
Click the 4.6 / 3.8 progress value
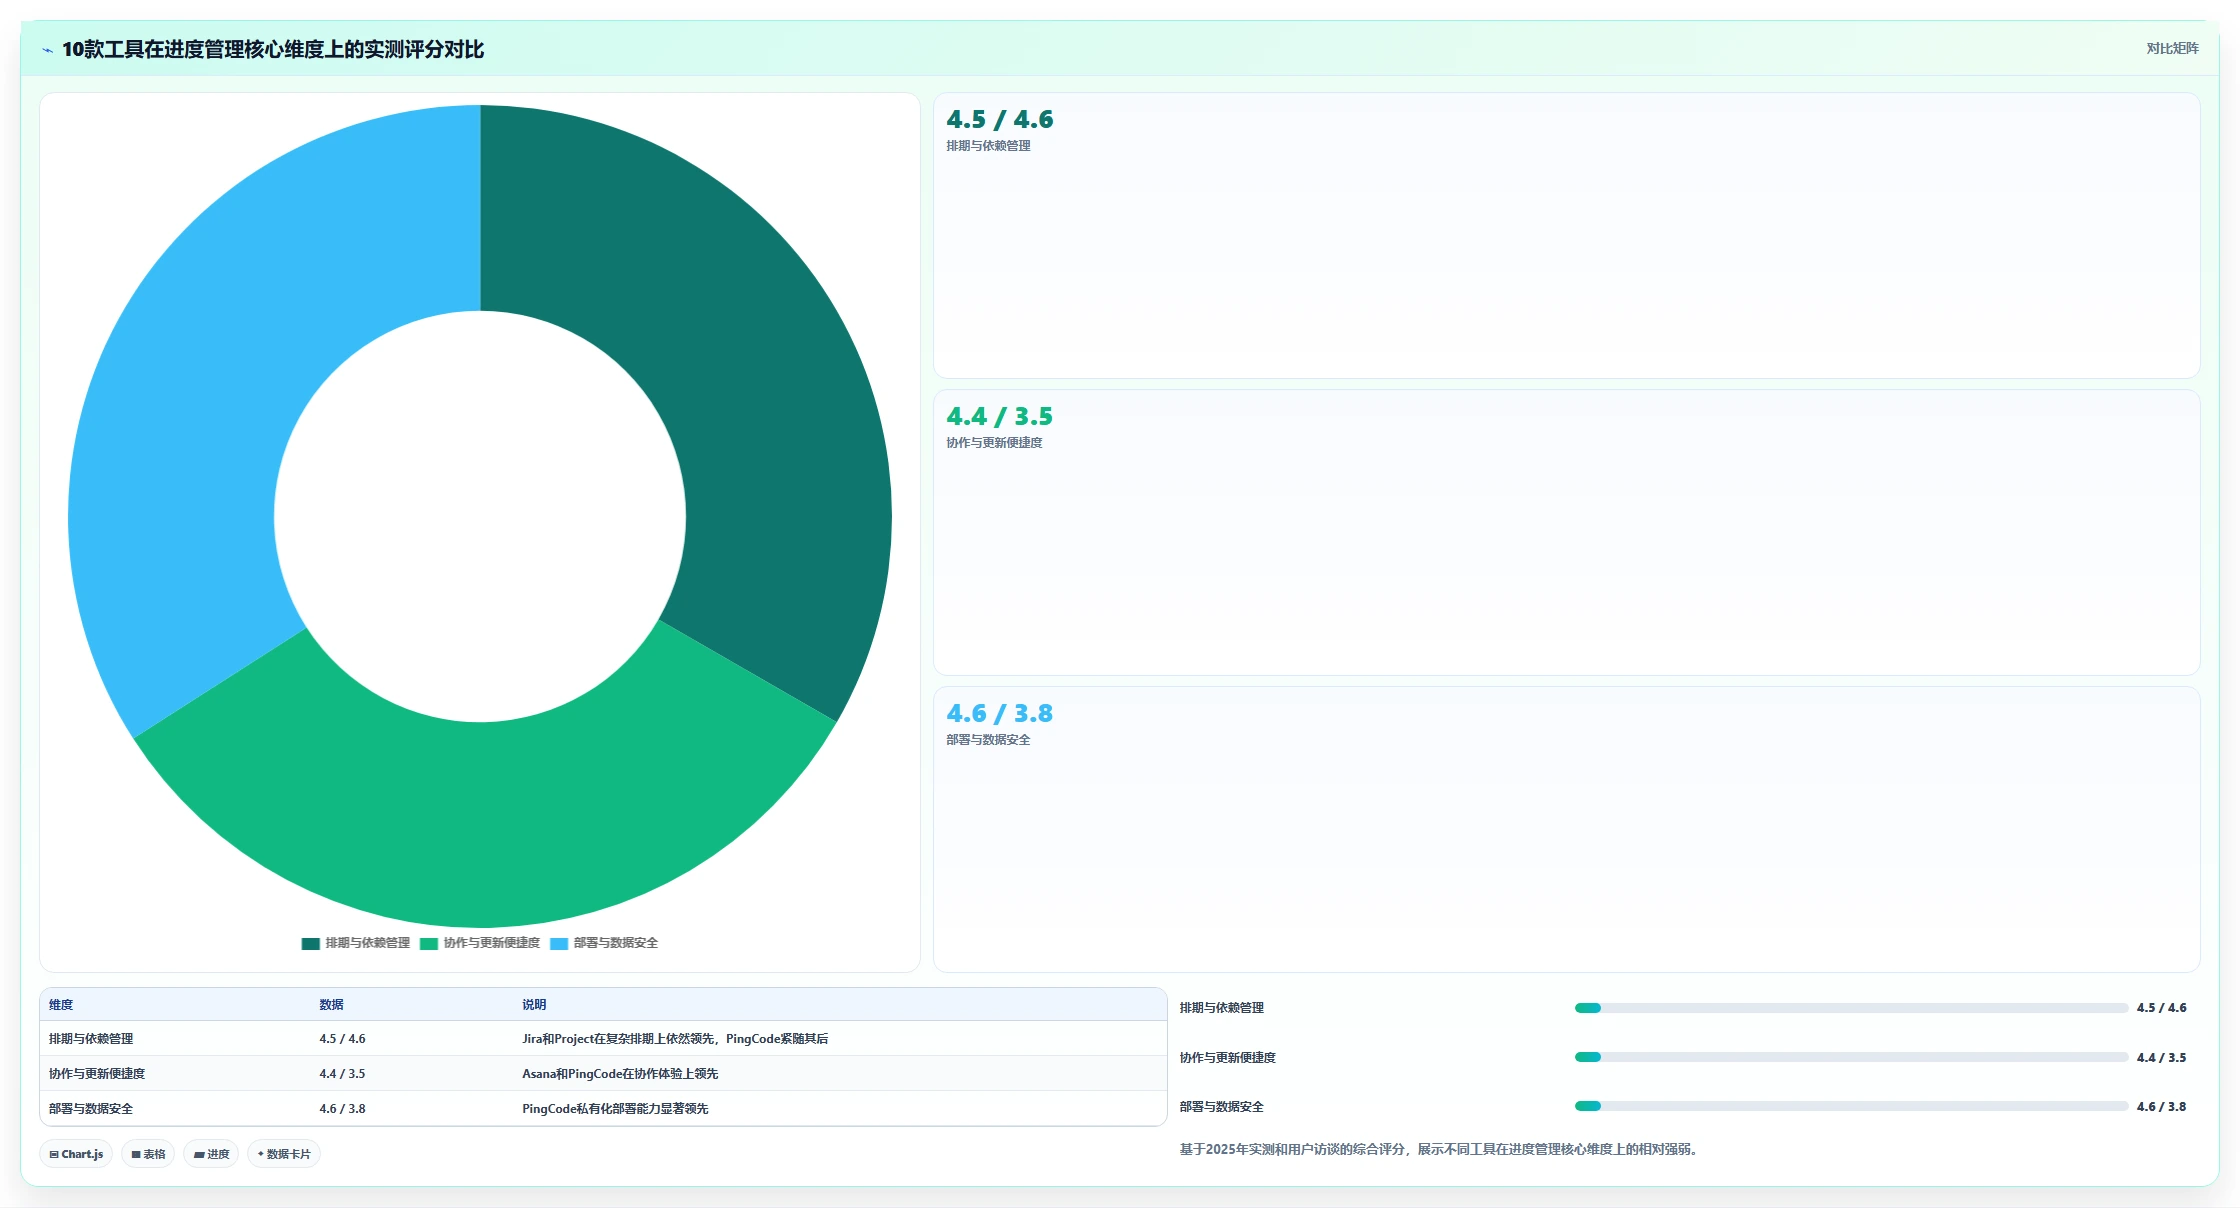click(x=2161, y=1107)
